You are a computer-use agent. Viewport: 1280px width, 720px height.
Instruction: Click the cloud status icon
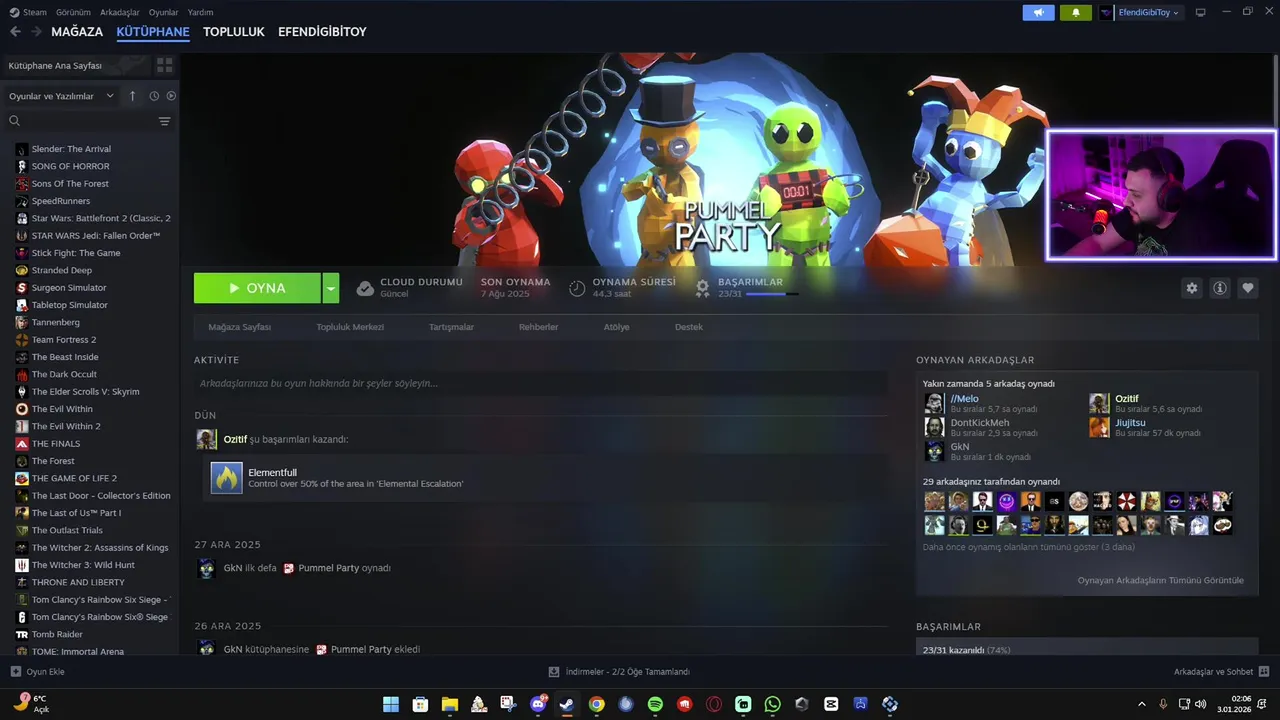(x=365, y=288)
